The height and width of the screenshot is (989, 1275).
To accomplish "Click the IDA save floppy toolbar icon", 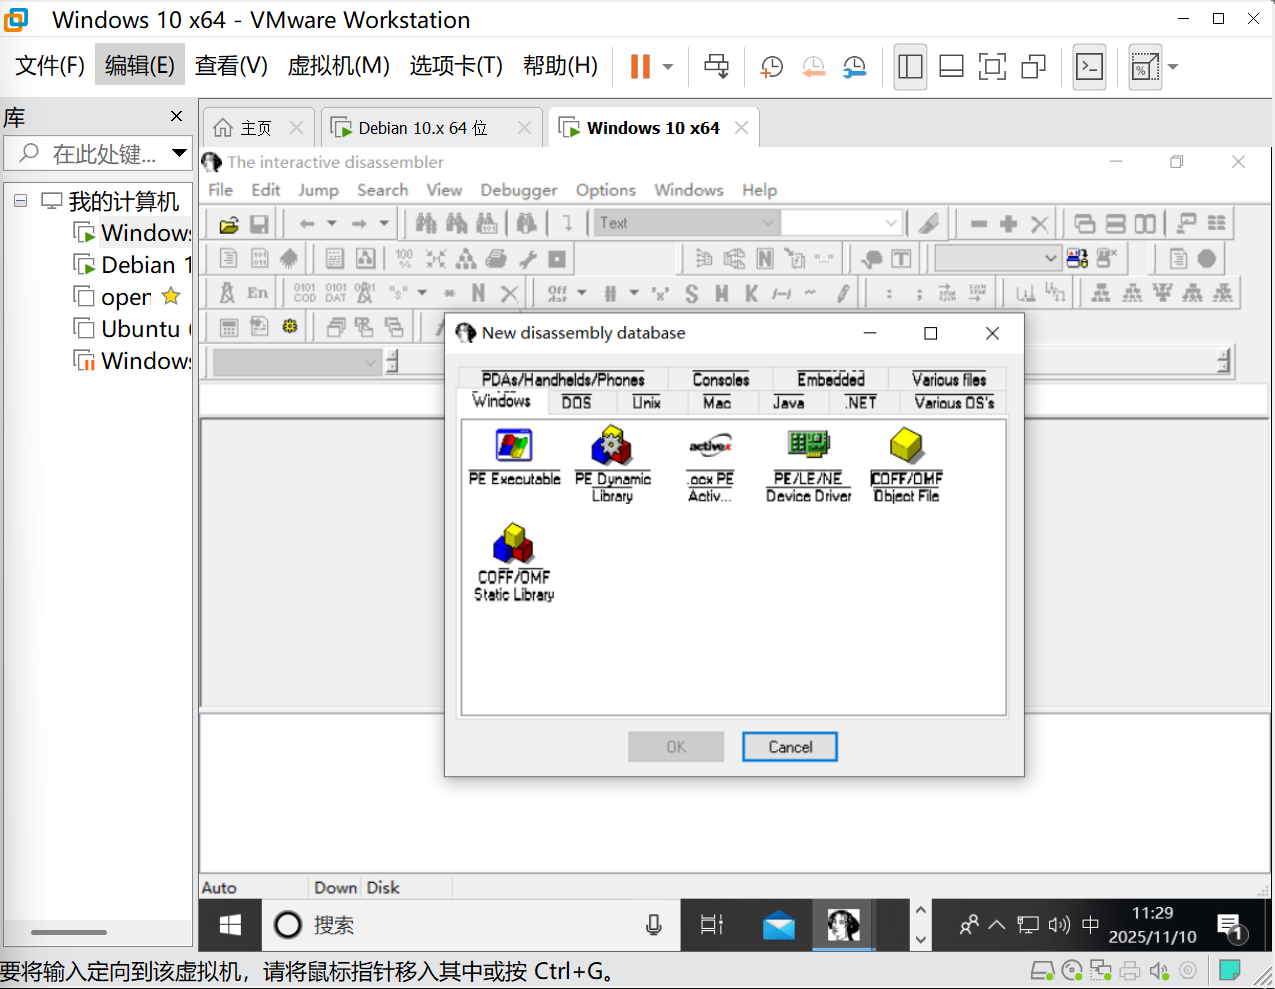I will coord(259,224).
